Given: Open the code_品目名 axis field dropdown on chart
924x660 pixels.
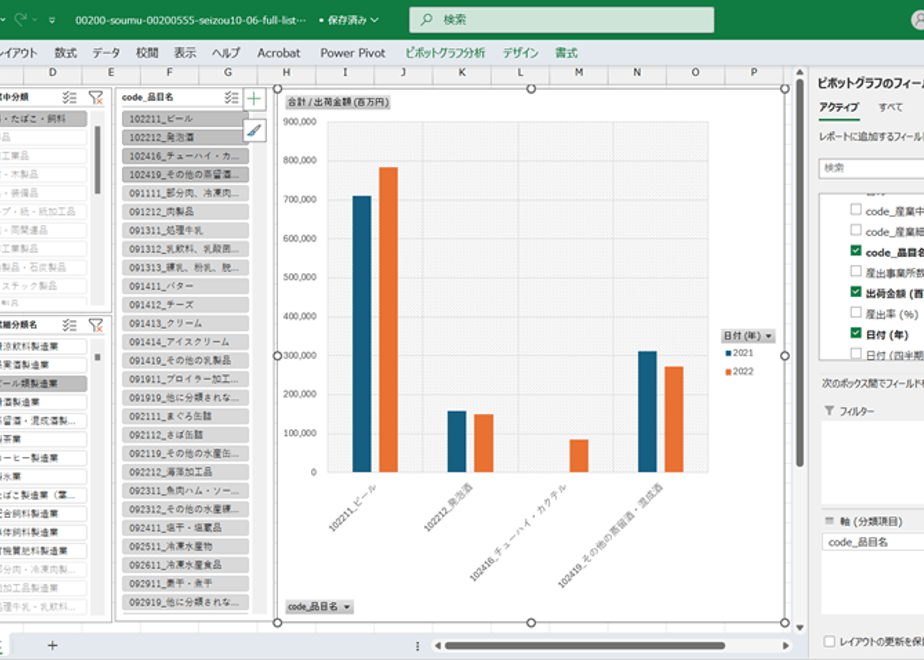Looking at the screenshot, I should [319, 606].
